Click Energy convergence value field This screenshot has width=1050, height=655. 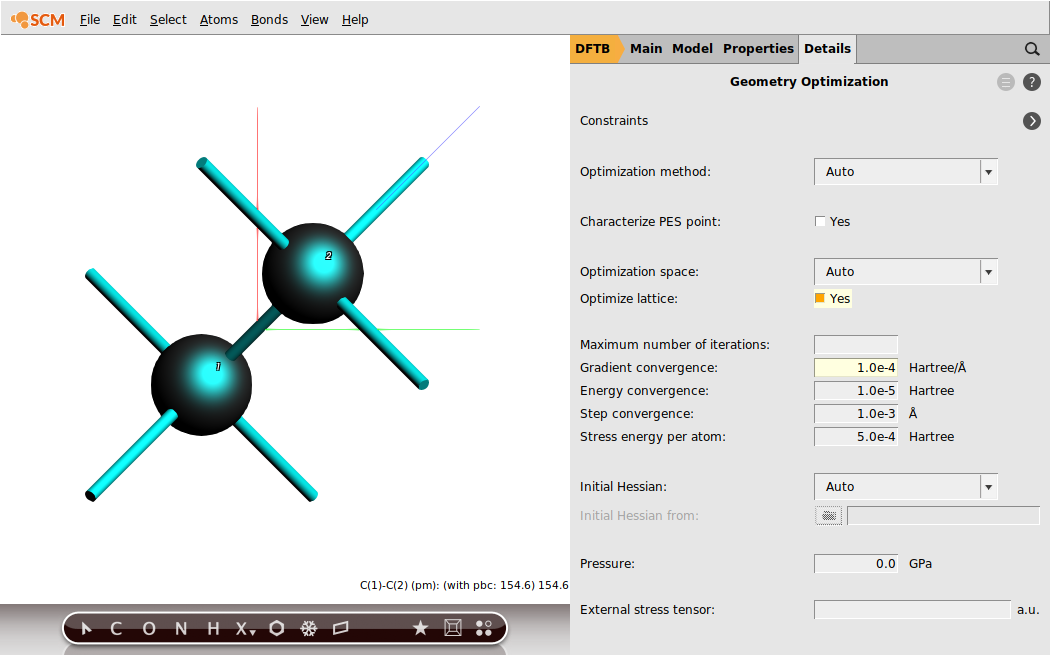[x=856, y=390]
